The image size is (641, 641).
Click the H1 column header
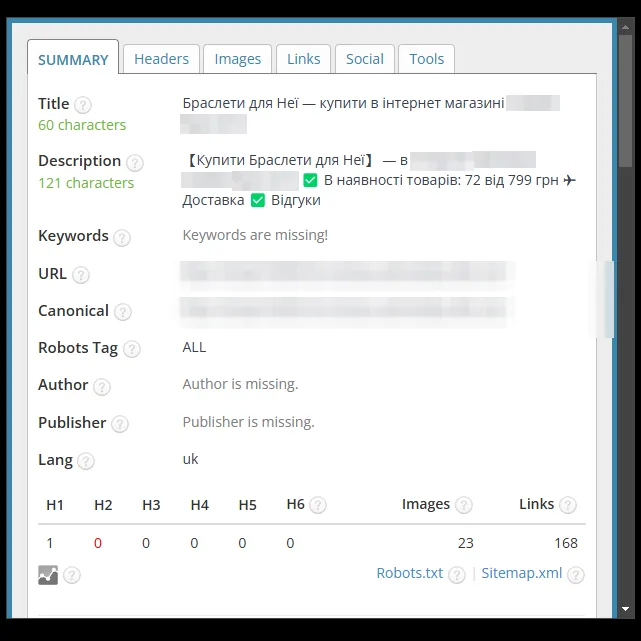point(55,505)
